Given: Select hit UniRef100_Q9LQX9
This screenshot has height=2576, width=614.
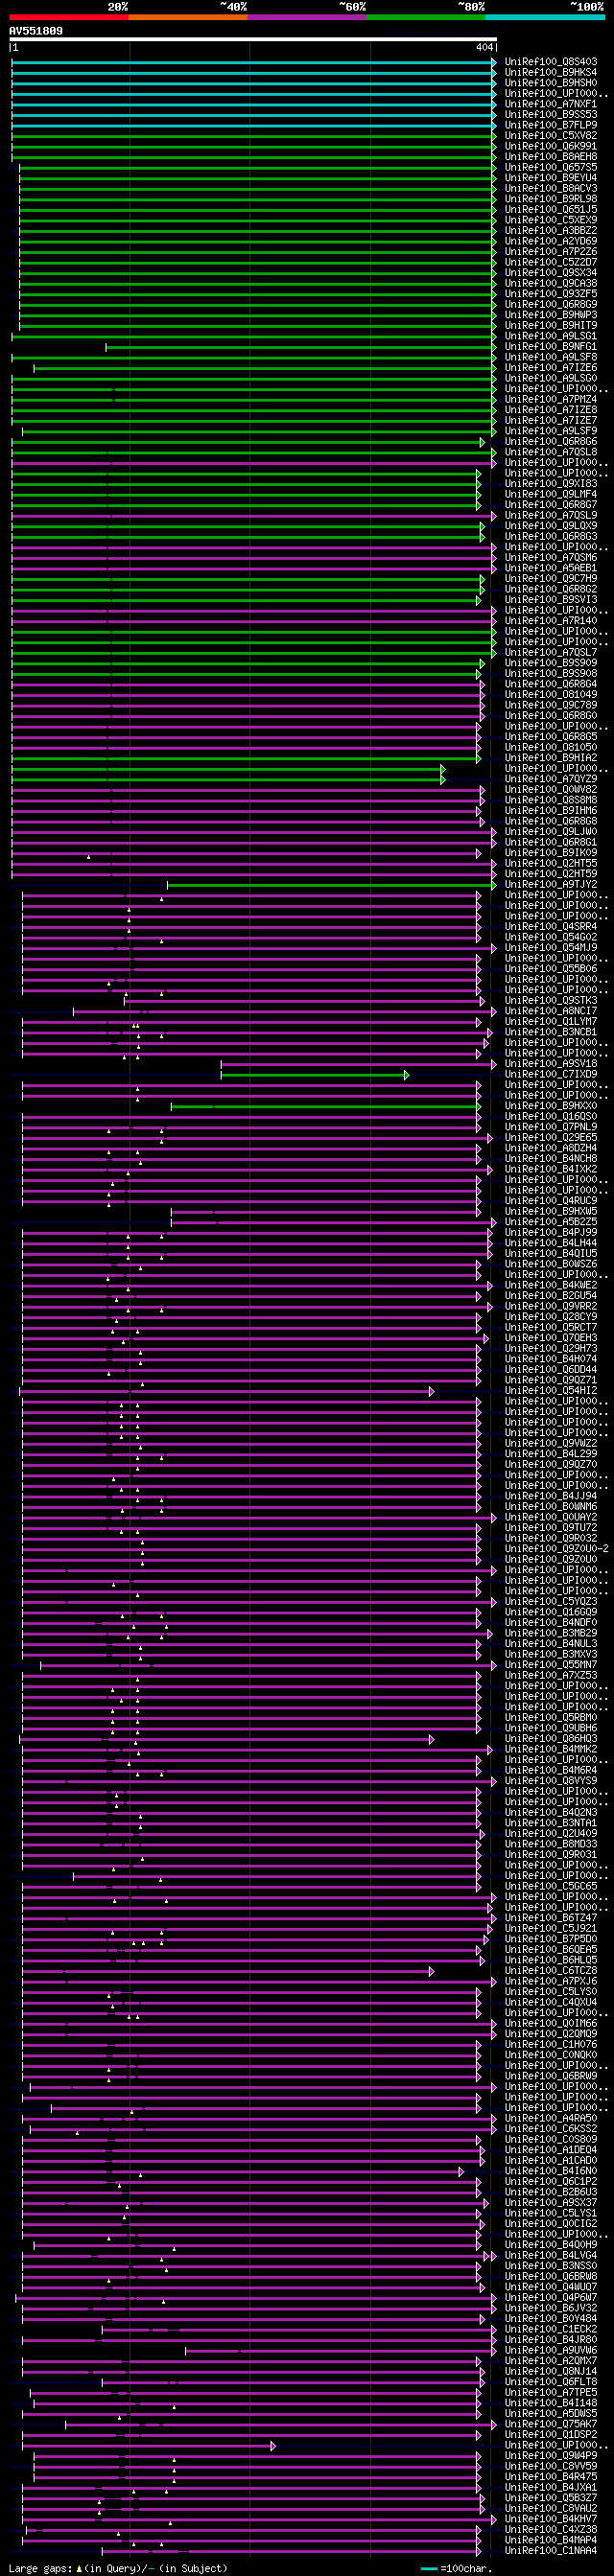Looking at the screenshot, I should click(x=551, y=526).
